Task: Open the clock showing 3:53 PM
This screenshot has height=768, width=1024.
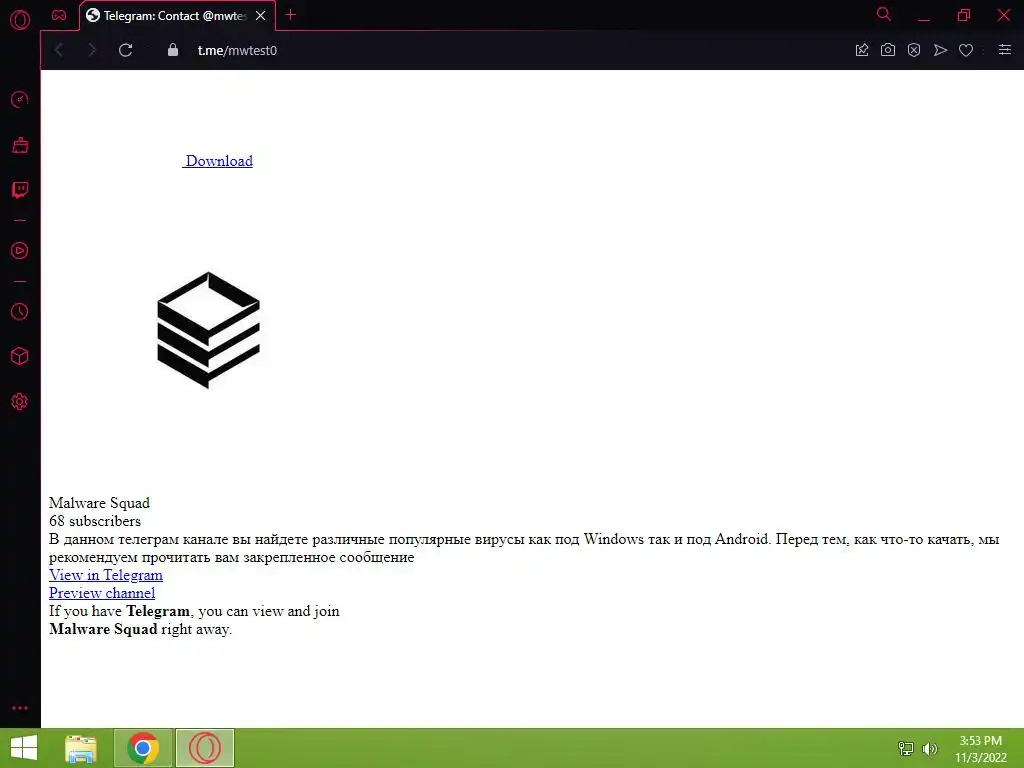Action: click(981, 749)
